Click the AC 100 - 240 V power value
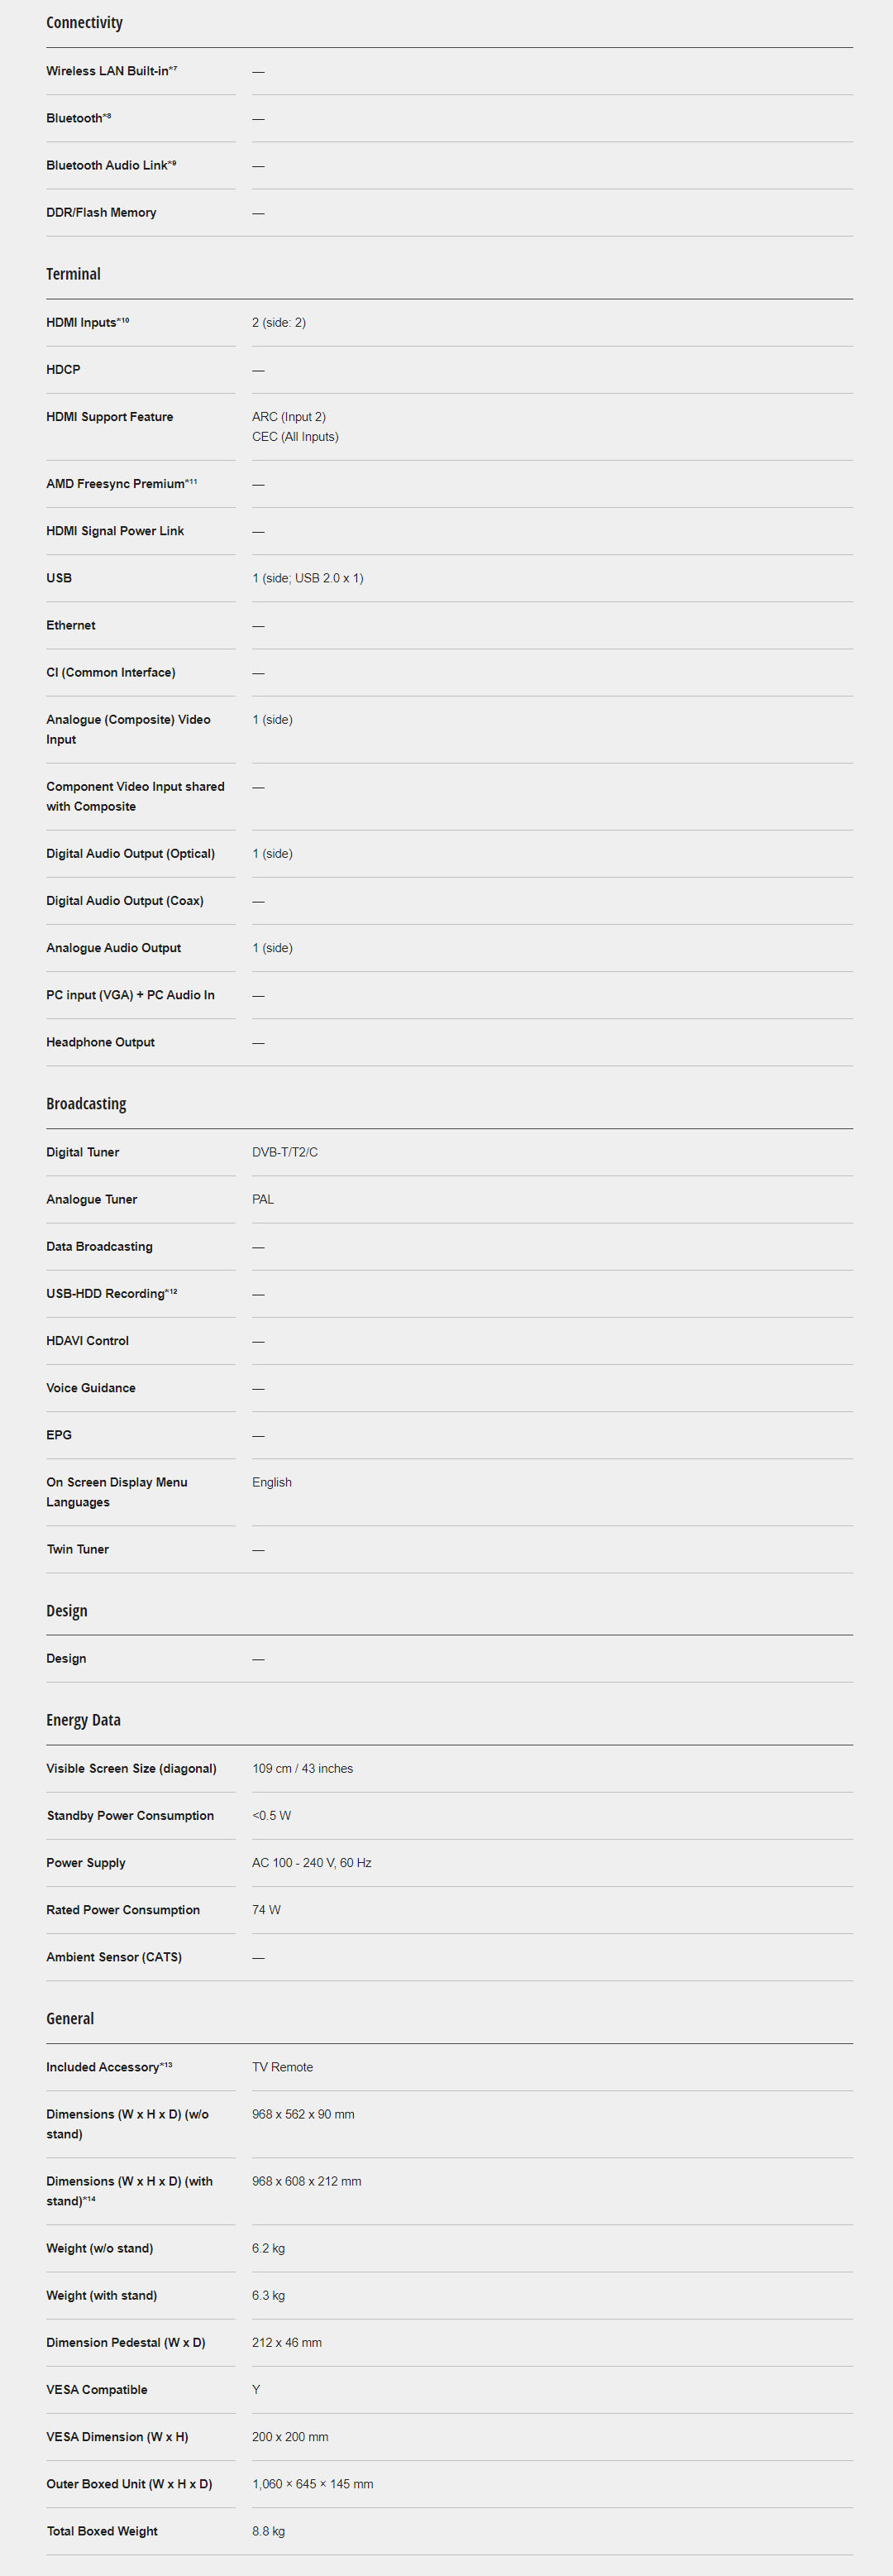 click(x=311, y=1863)
